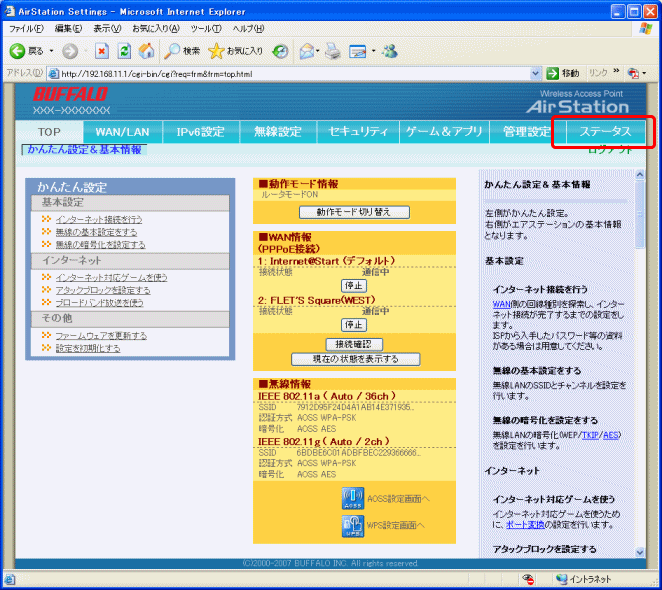Switch to the IPv6設定 tab
The height and width of the screenshot is (590, 662).
(201, 132)
